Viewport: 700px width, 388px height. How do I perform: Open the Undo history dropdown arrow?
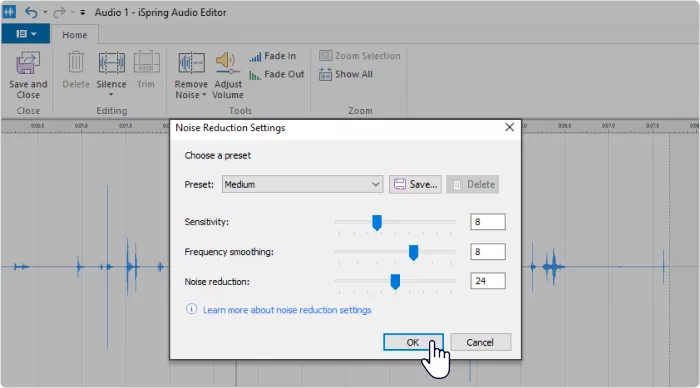click(45, 13)
